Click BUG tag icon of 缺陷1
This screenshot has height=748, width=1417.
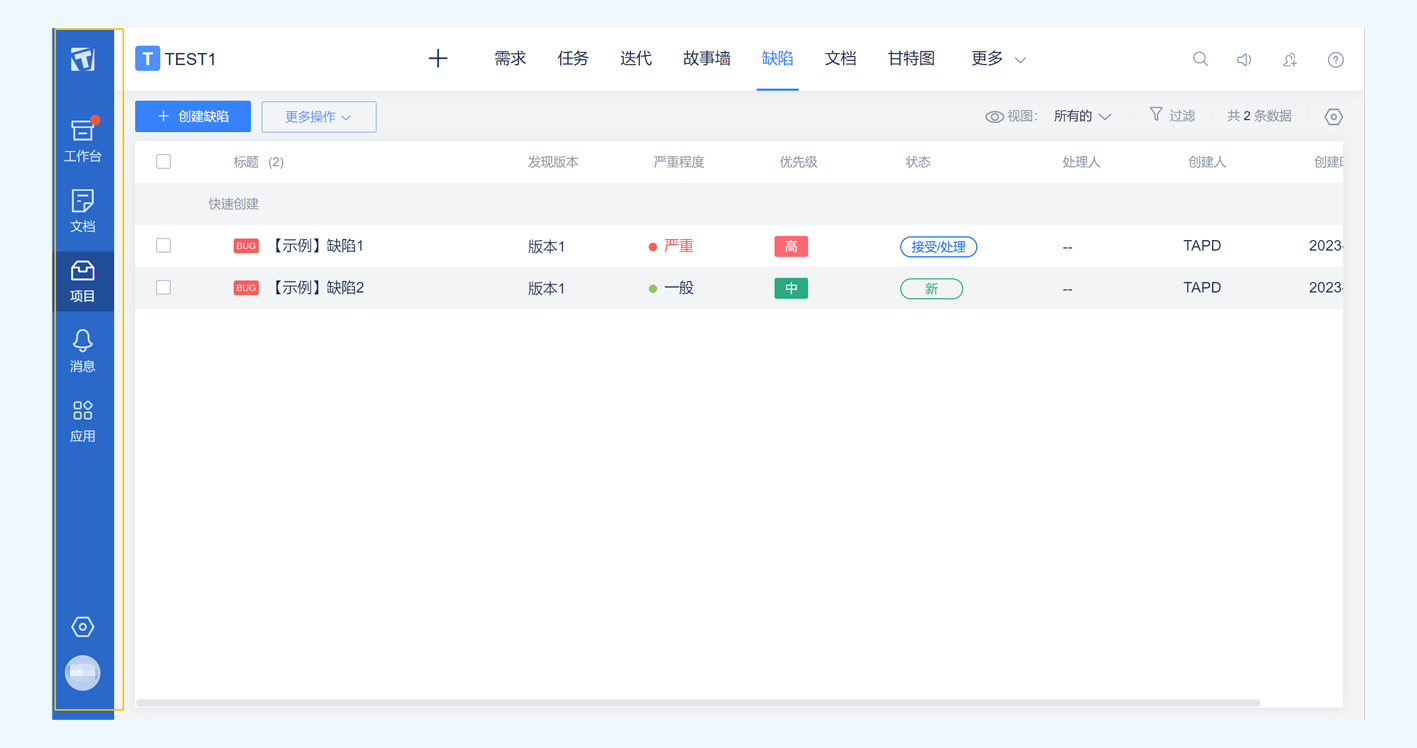click(246, 246)
